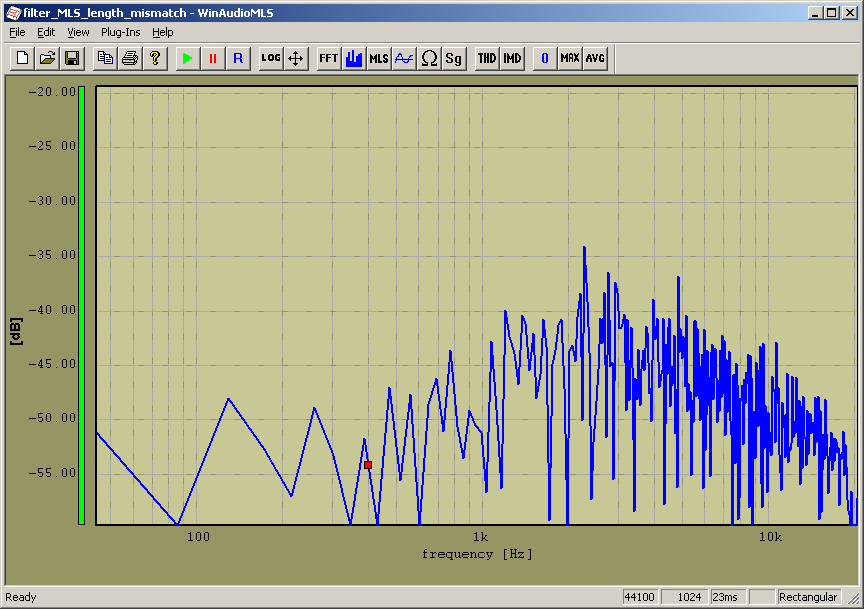The width and height of the screenshot is (864, 609).
Task: Click the MAX peak hold button
Action: [x=570, y=58]
